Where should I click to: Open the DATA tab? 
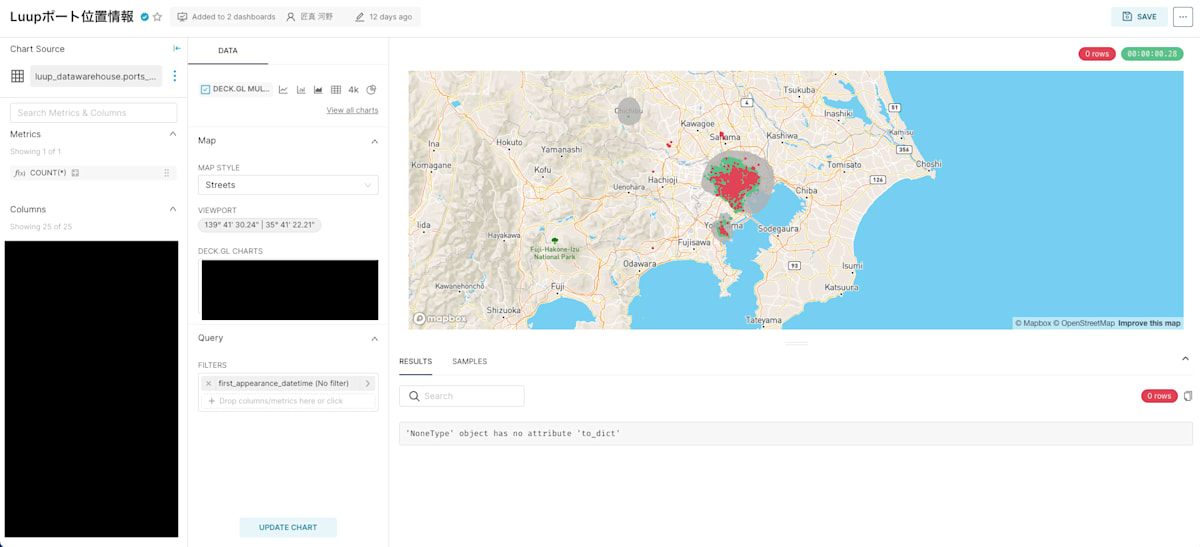coord(228,50)
